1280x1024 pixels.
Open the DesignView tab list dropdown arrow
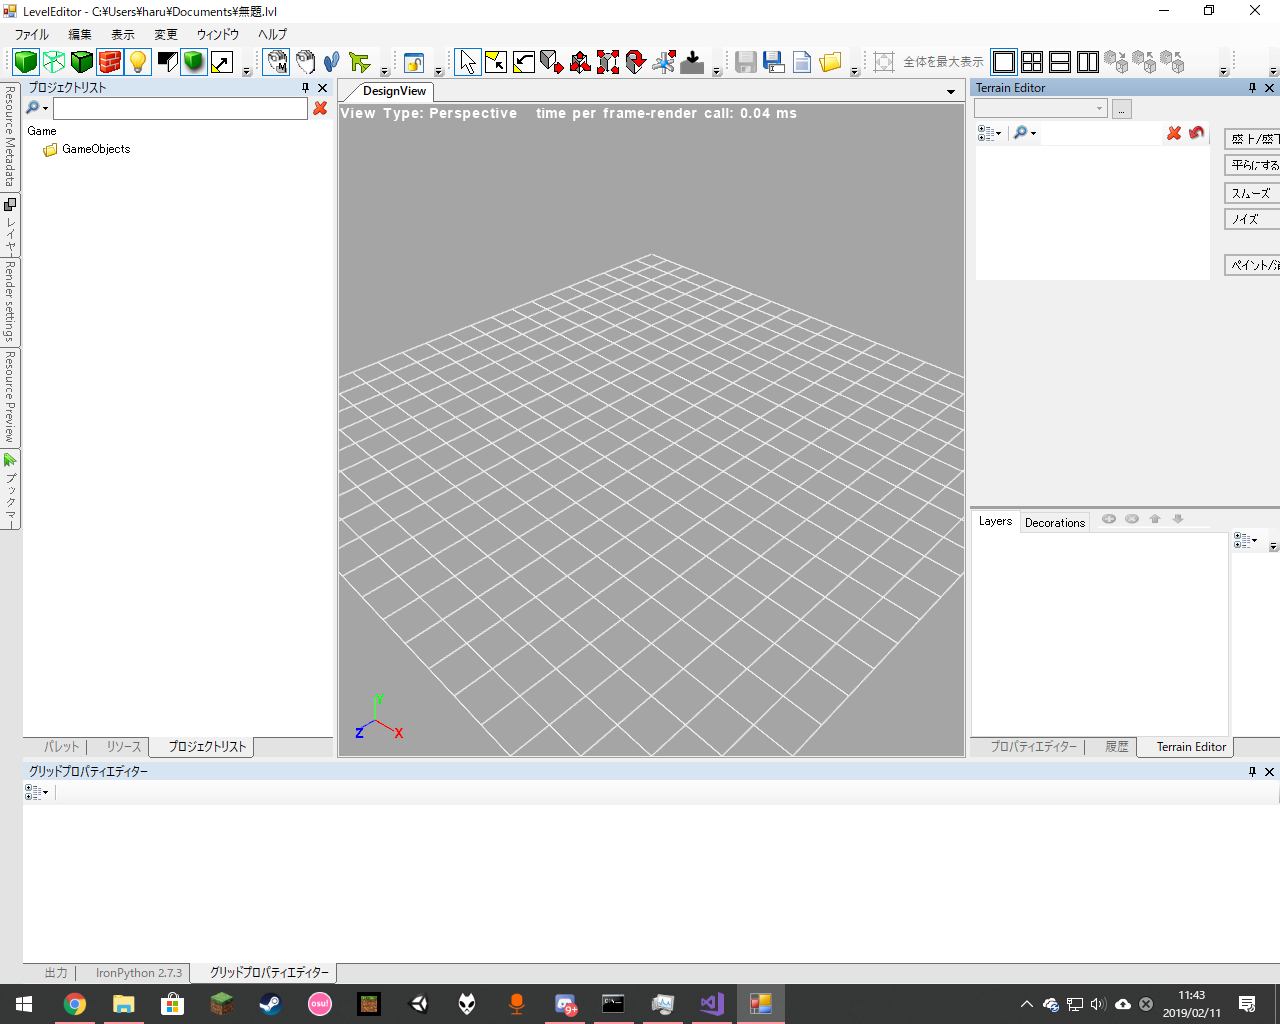950,92
